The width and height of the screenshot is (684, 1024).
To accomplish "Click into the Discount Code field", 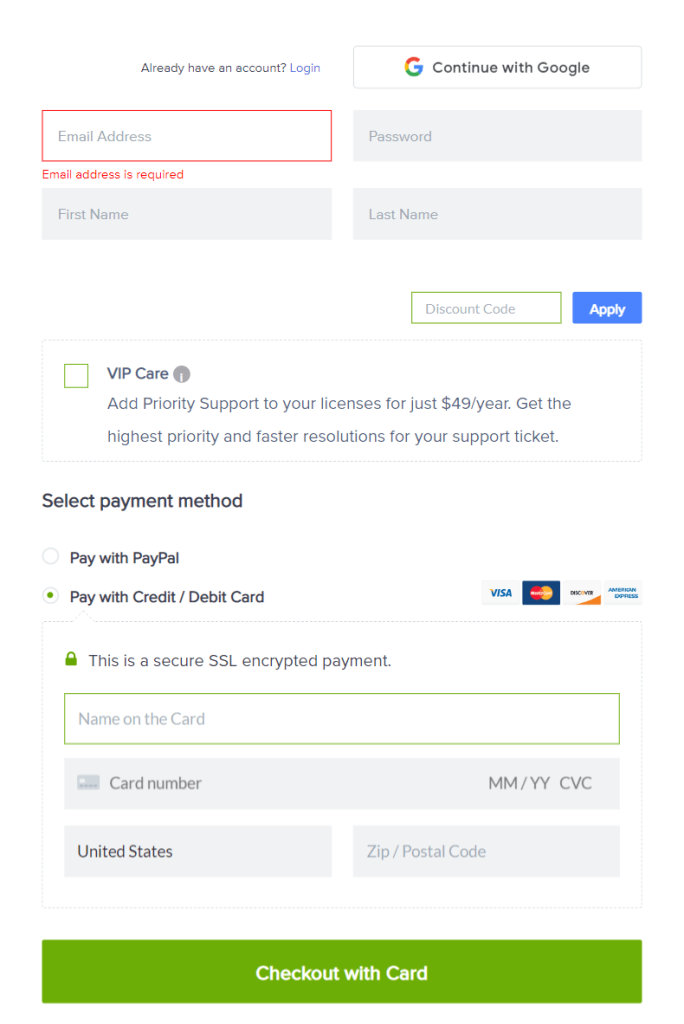I will point(486,308).
